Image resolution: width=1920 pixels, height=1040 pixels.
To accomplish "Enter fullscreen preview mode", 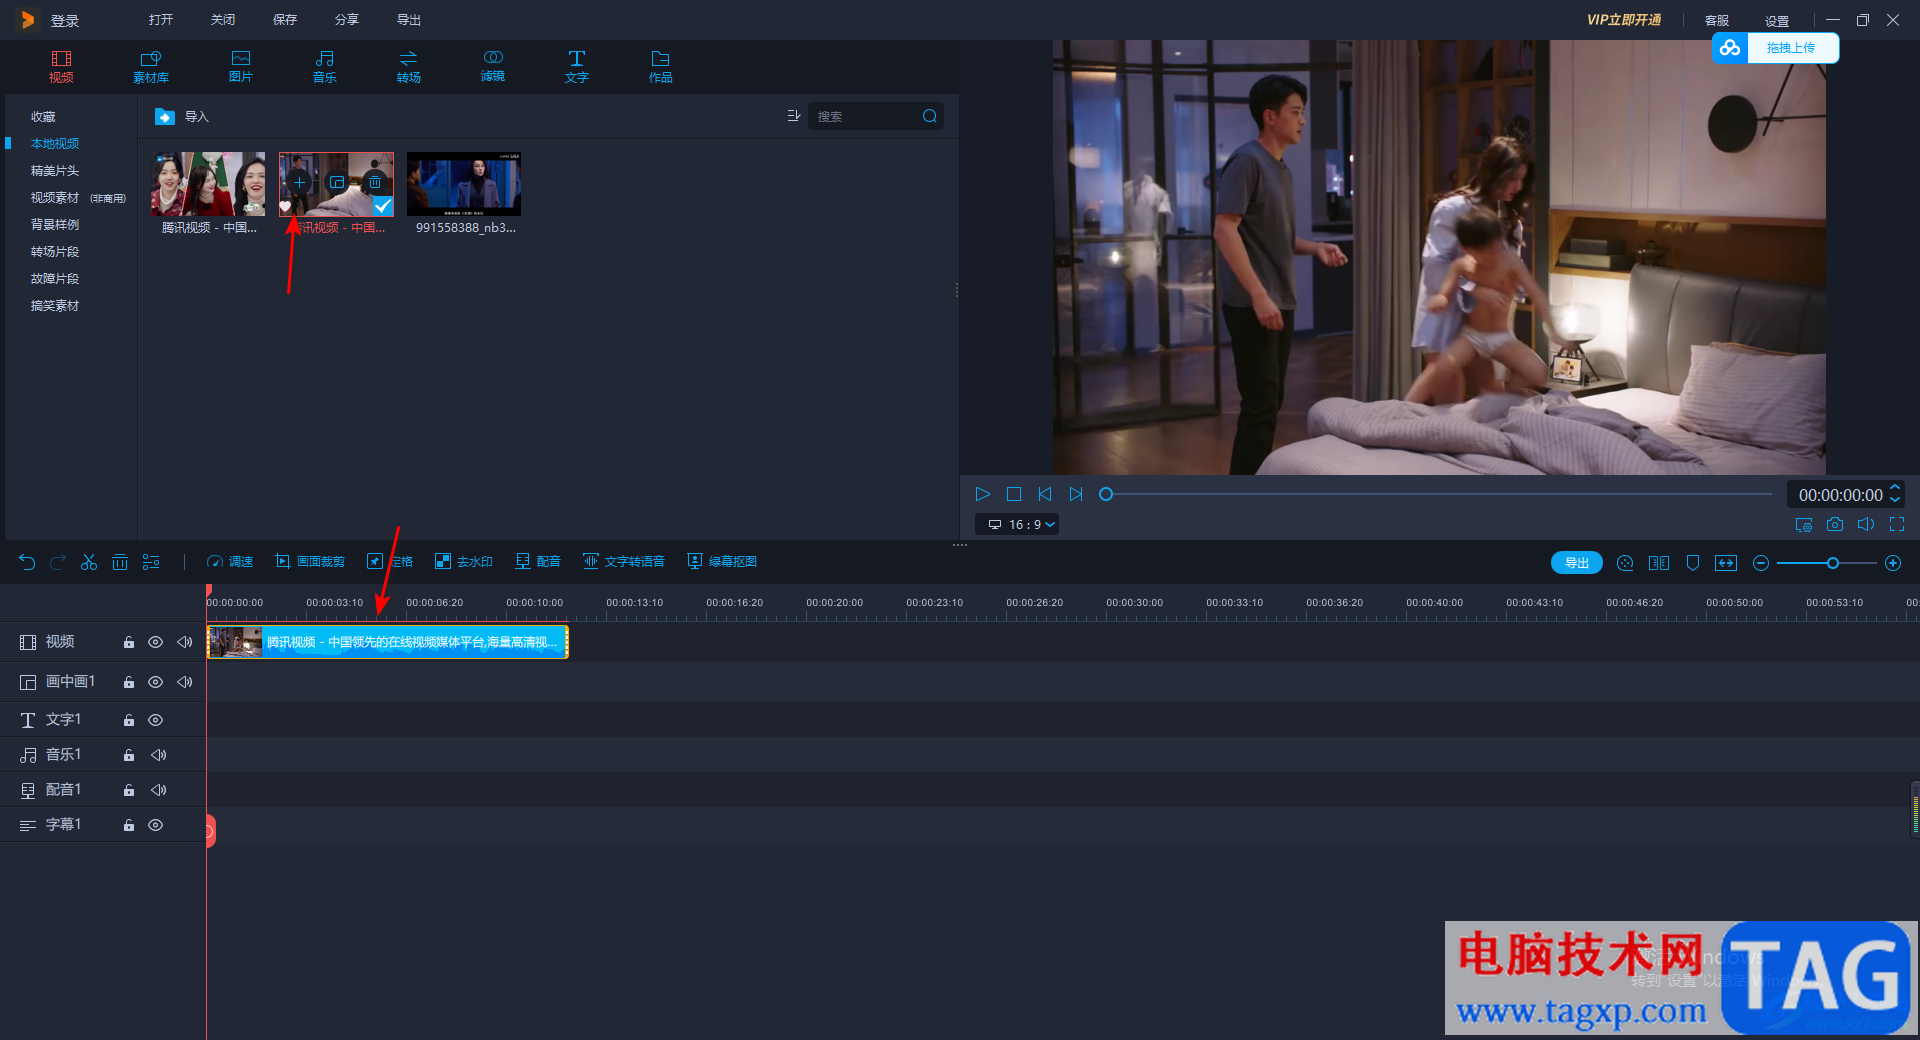I will [1897, 524].
